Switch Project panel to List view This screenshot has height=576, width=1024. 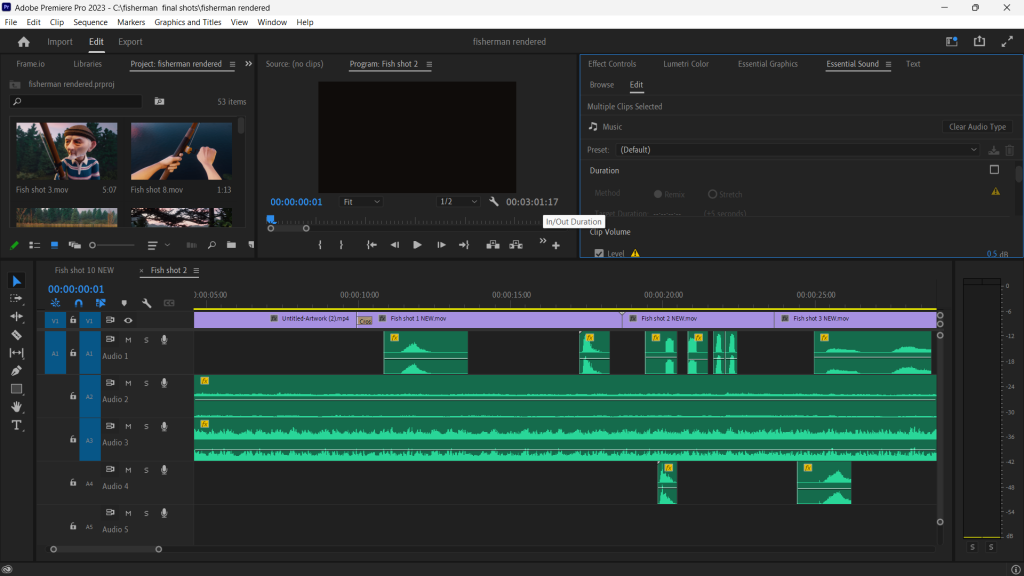click(x=35, y=245)
